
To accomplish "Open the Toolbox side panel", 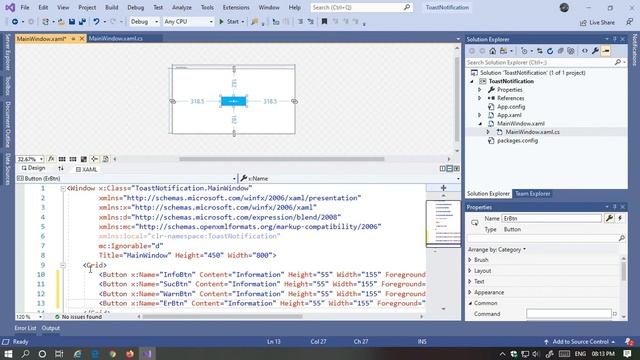I will pos(7,86).
